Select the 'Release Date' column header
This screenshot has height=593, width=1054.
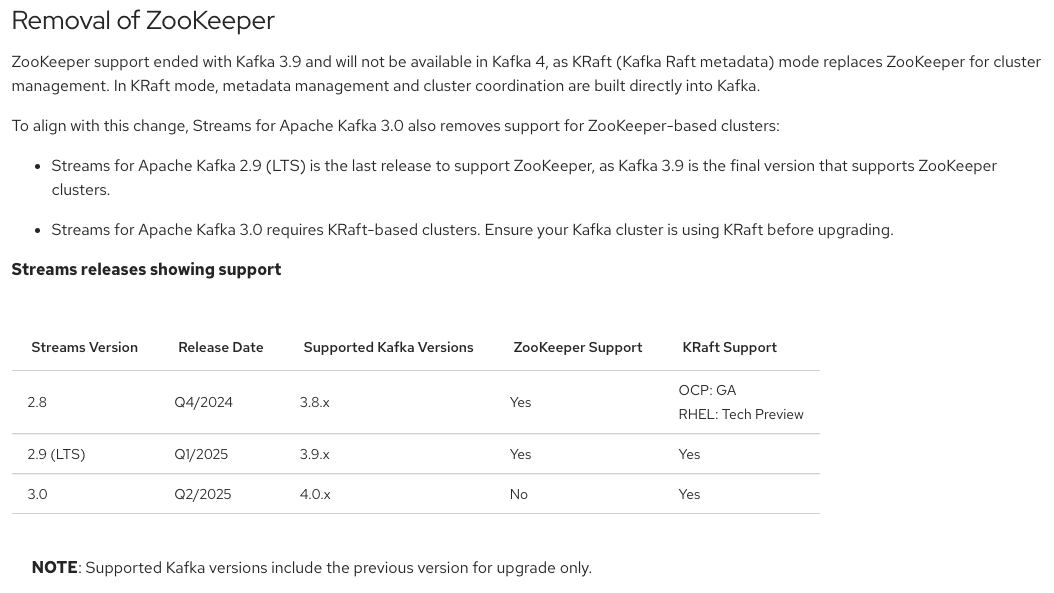[220, 348]
